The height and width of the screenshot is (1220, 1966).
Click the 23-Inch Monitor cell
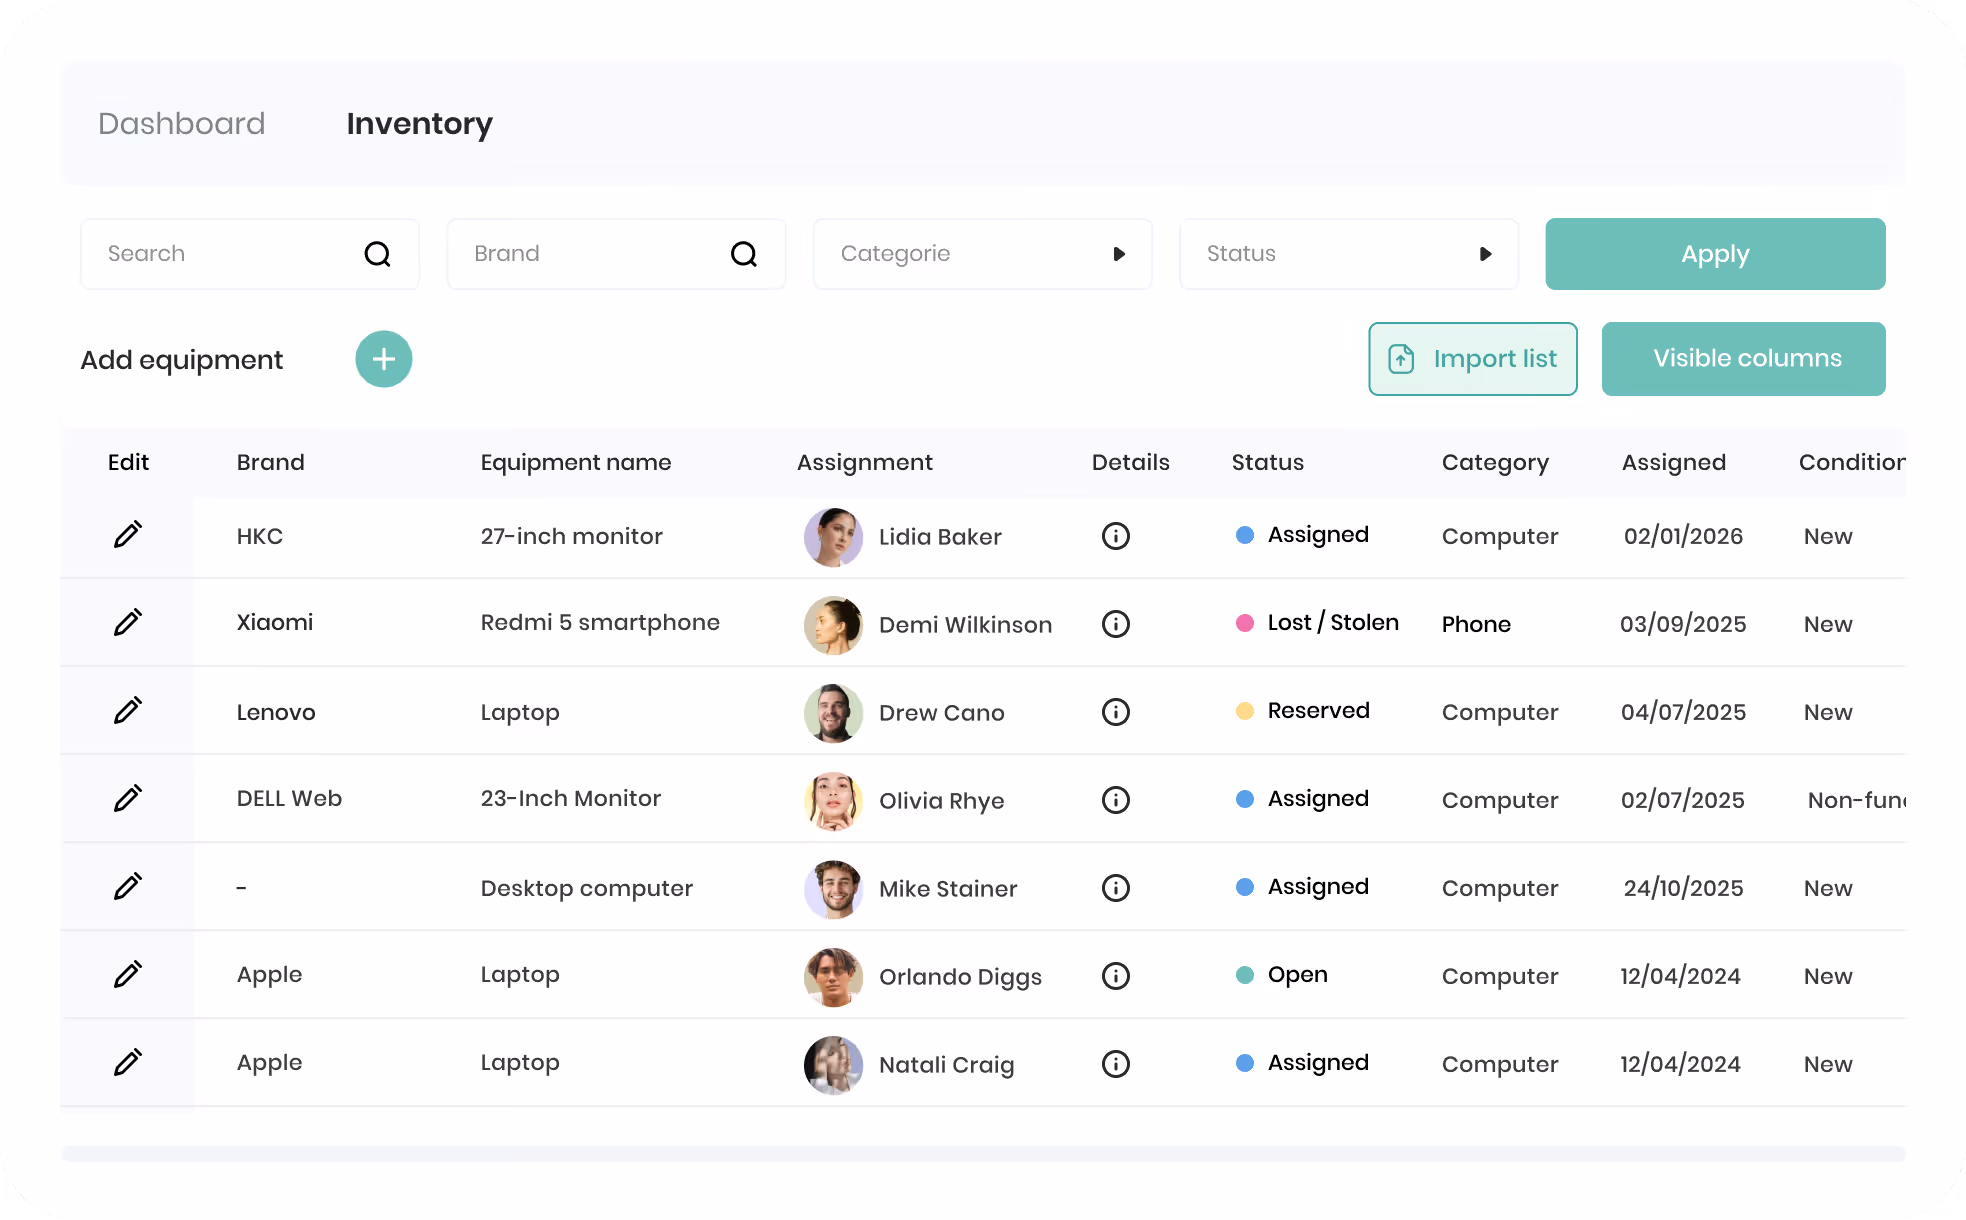570,798
